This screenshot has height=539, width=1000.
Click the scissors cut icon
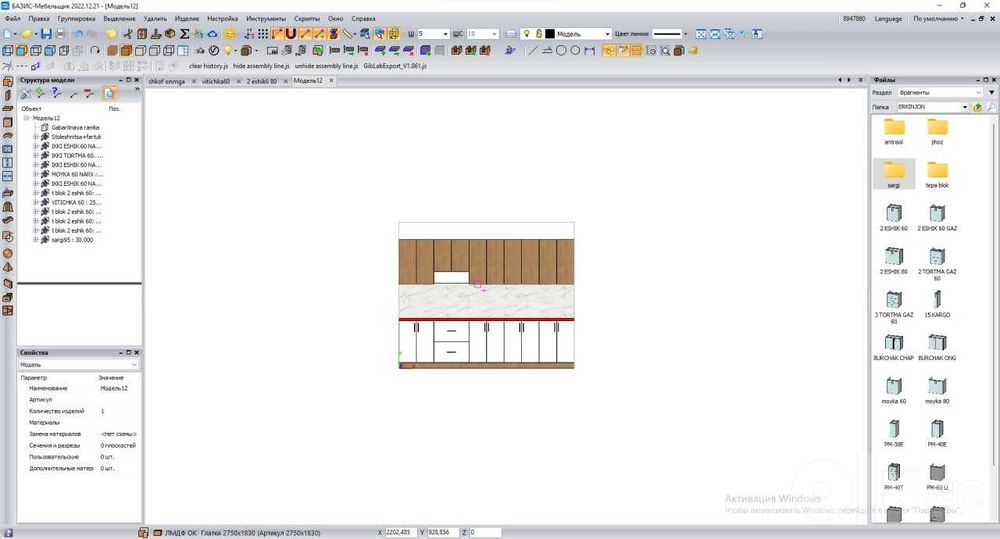coord(128,34)
